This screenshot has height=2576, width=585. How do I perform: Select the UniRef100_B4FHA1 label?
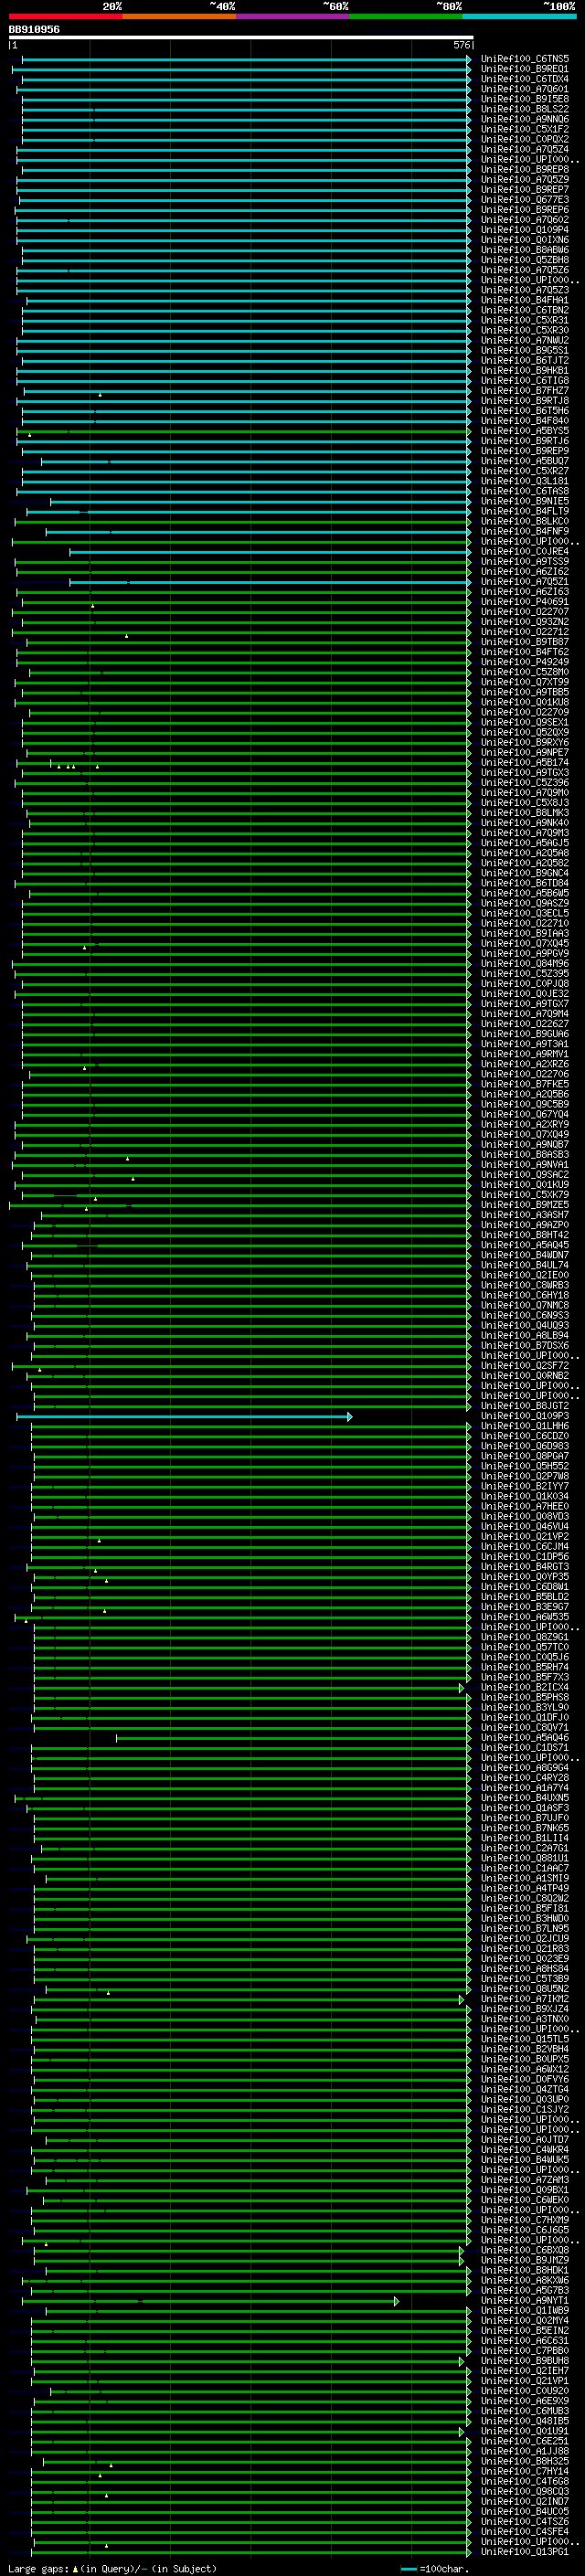[x=525, y=300]
